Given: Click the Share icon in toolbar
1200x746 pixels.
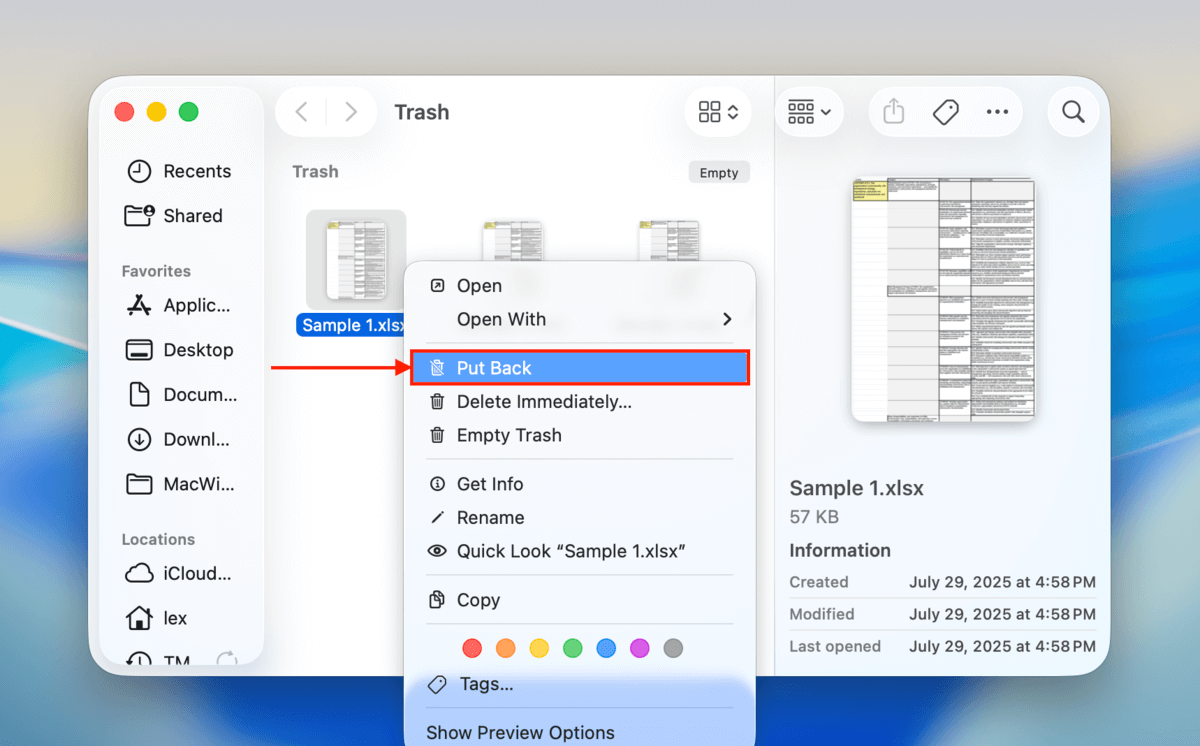Looking at the screenshot, I should point(893,111).
